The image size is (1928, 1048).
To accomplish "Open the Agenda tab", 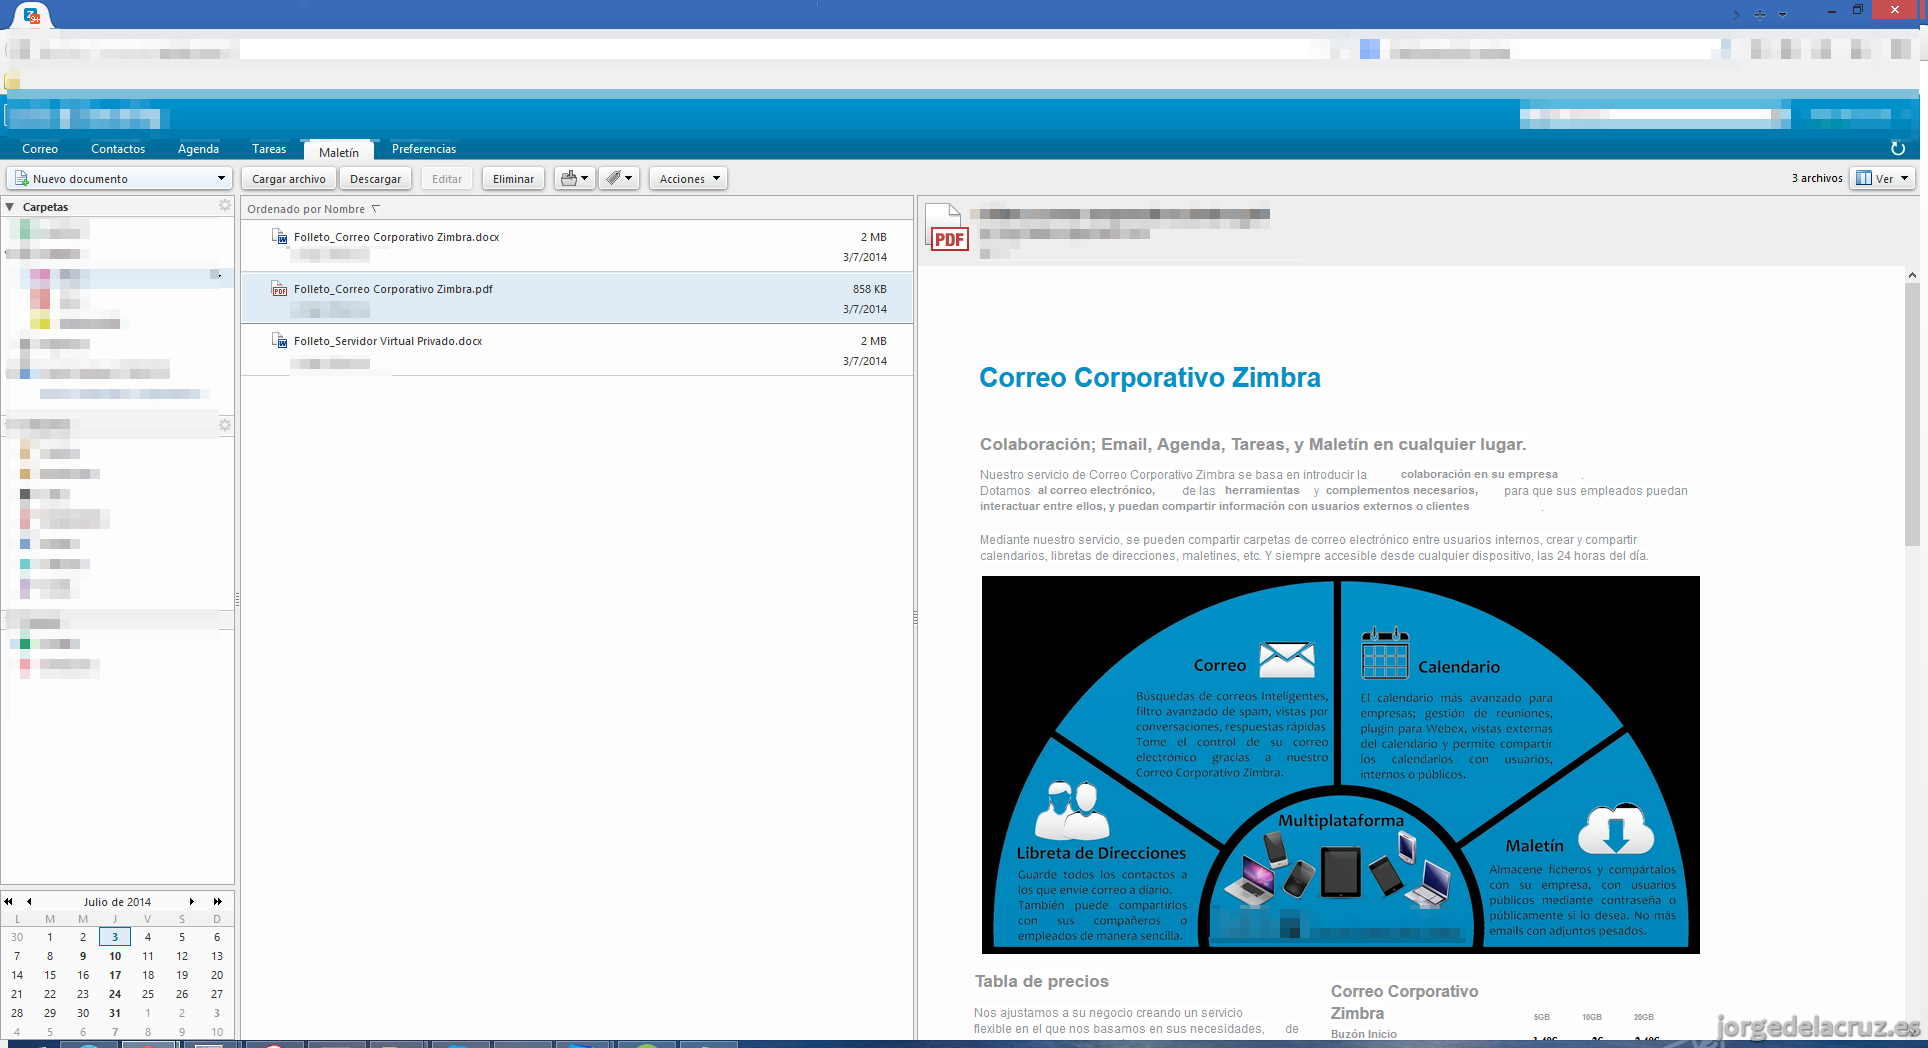I will pyautogui.click(x=198, y=149).
